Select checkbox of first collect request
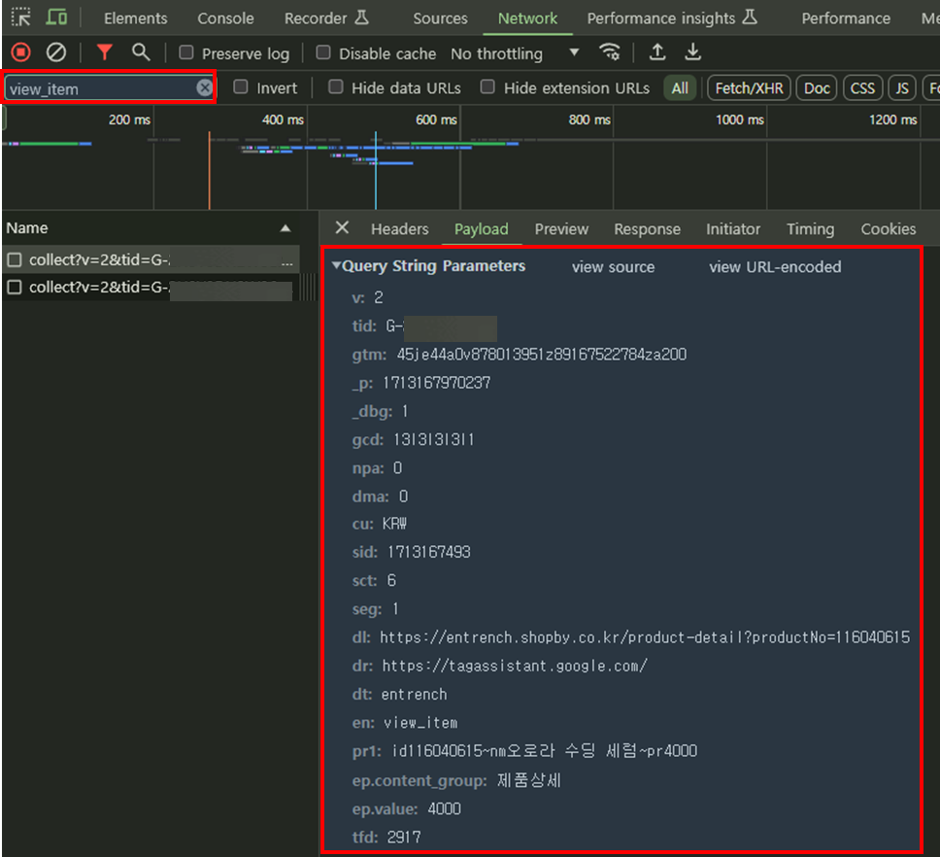Screen dimensions: 940x857 (14, 259)
